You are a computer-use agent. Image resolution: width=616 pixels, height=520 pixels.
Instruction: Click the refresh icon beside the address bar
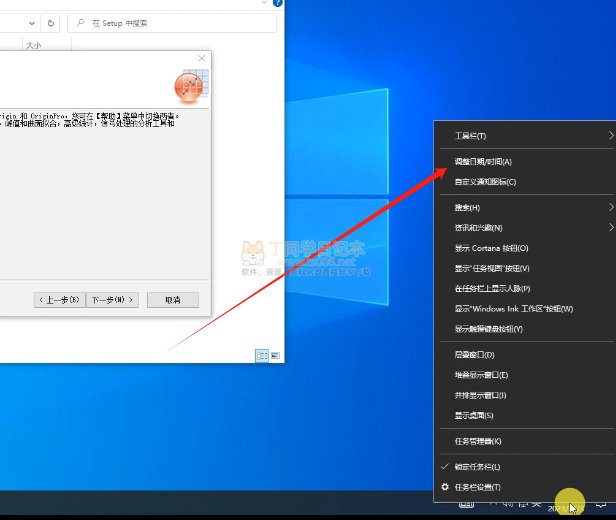(x=51, y=21)
